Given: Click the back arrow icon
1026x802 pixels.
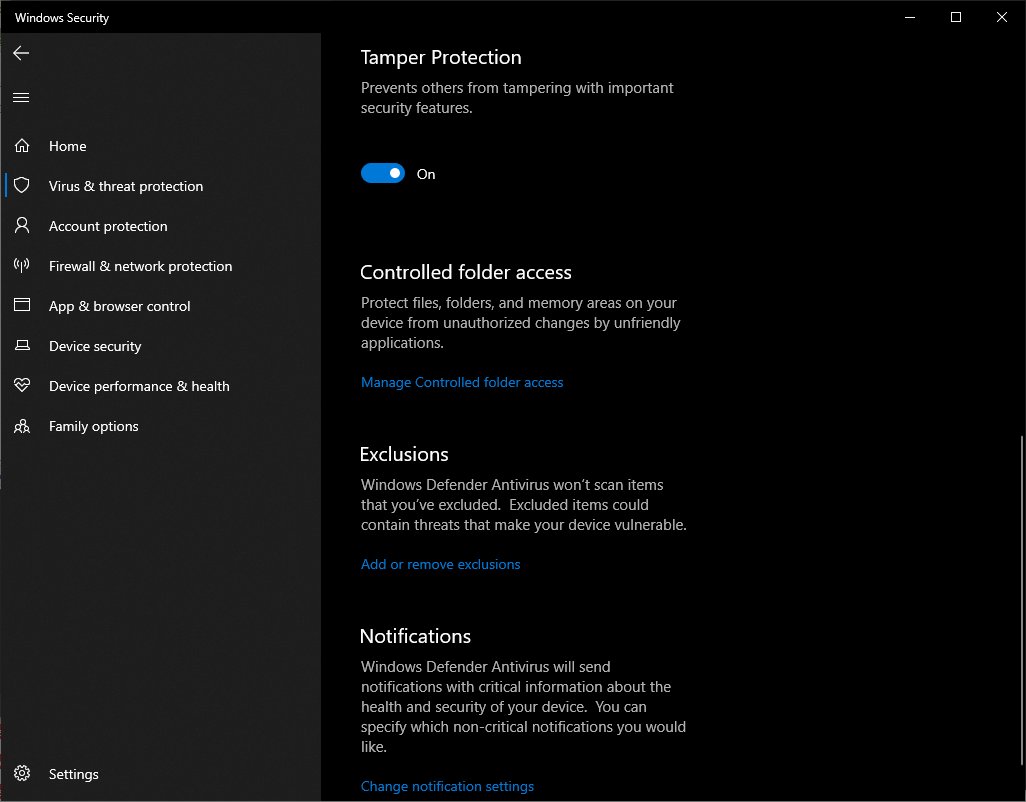Looking at the screenshot, I should (x=21, y=53).
